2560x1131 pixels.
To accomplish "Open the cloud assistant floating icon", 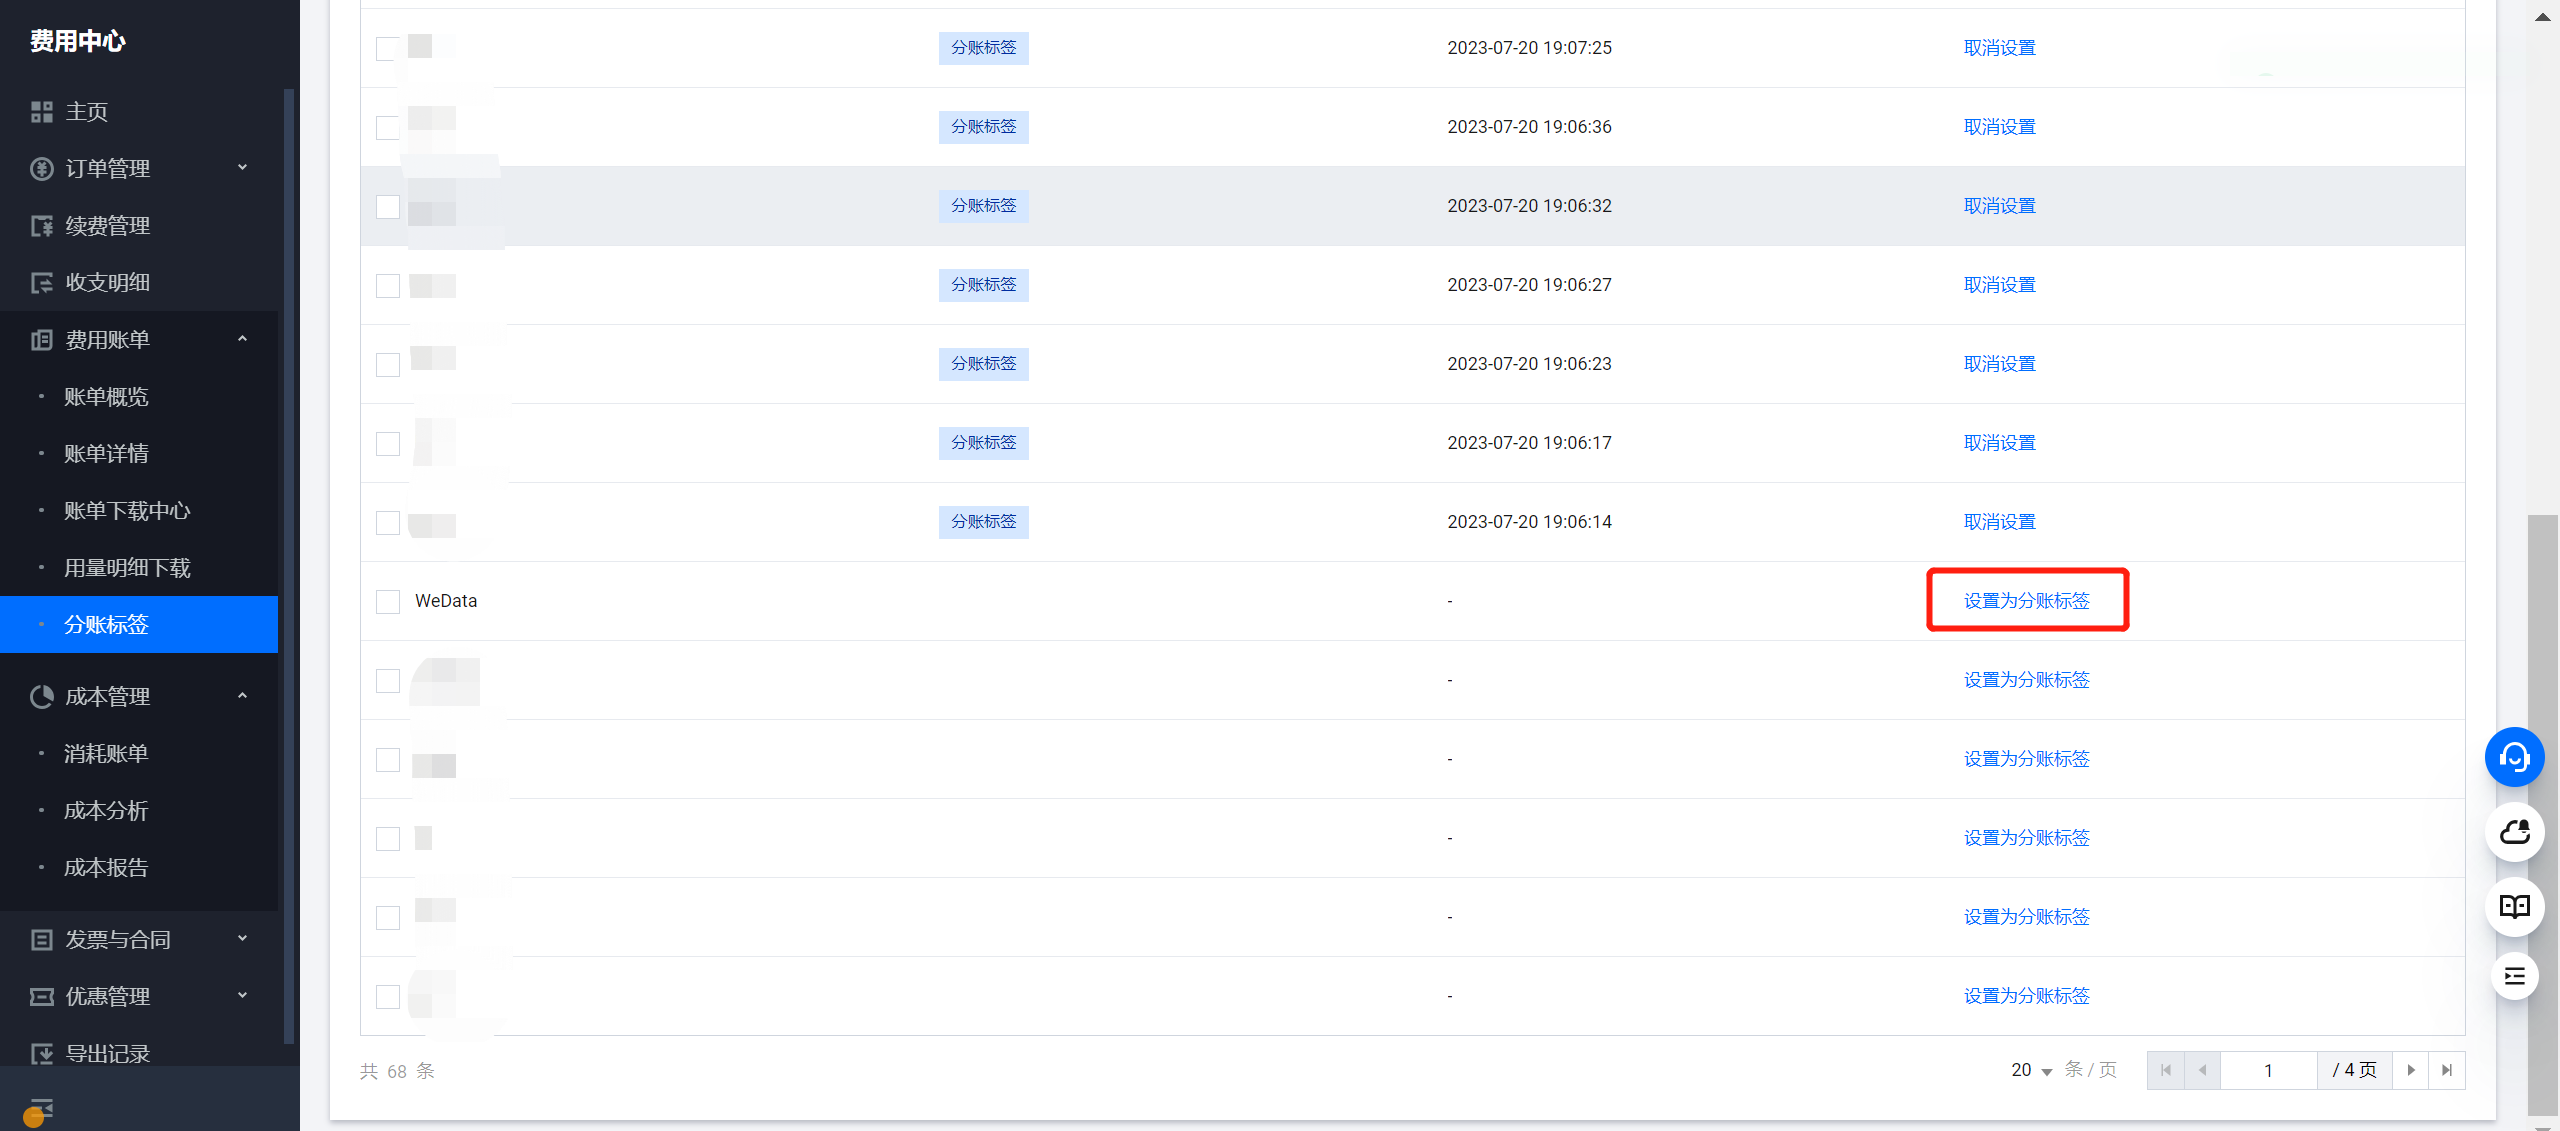I will [2514, 832].
